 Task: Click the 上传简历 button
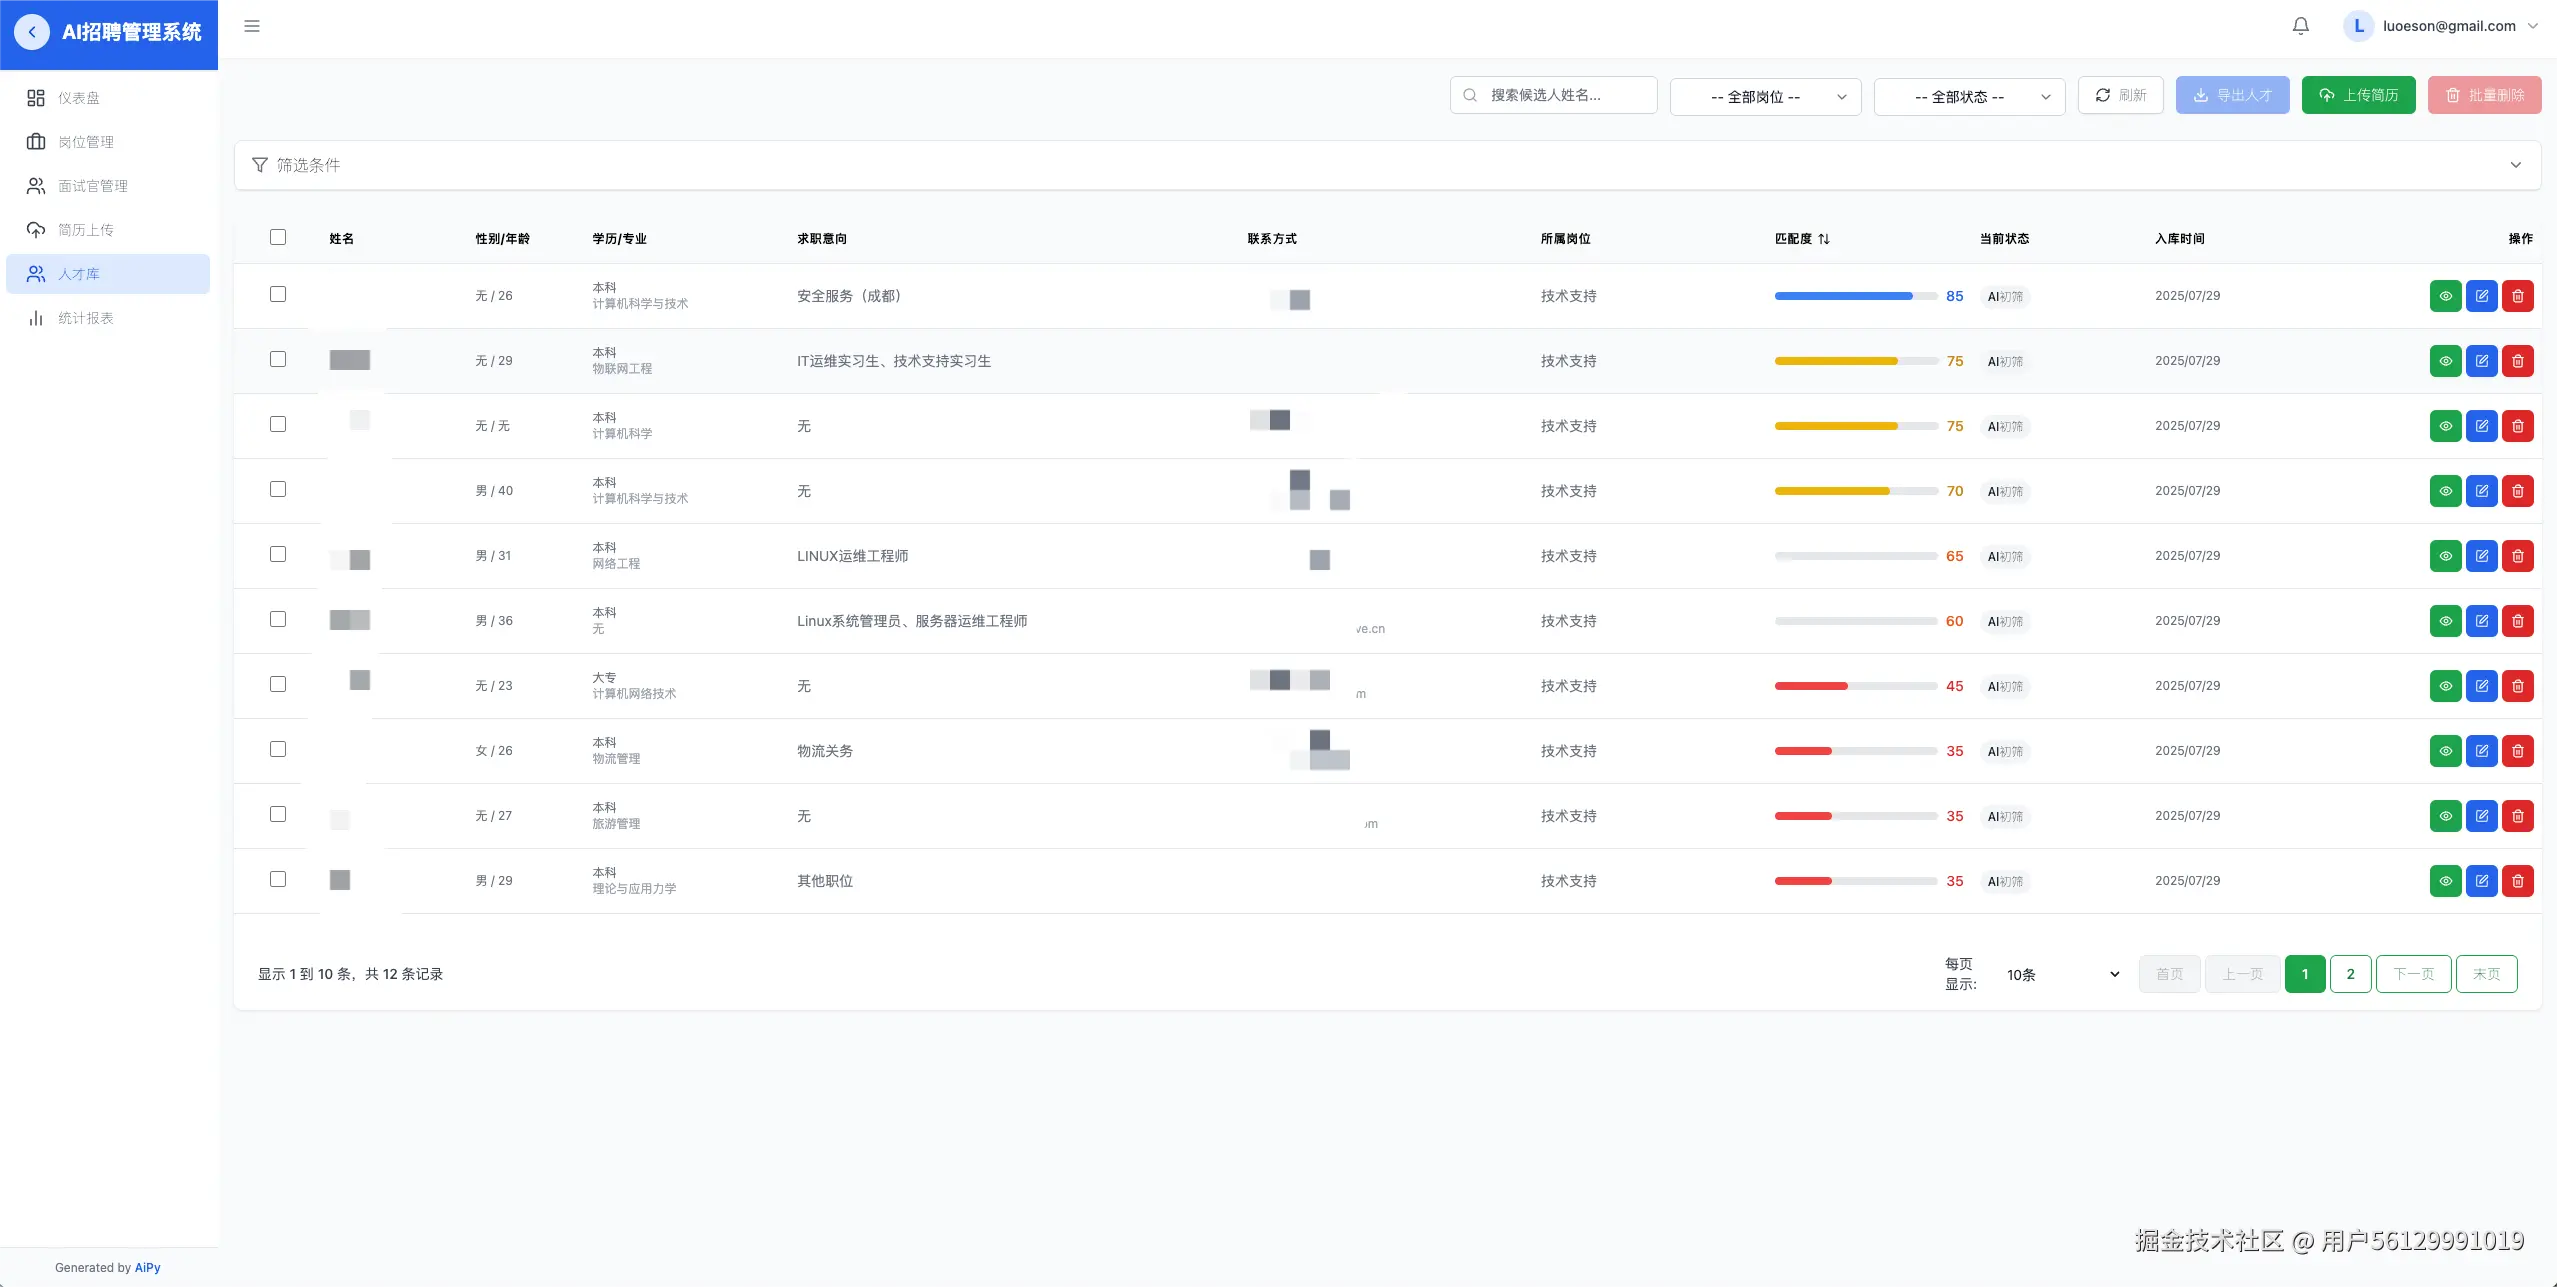(x=2358, y=95)
